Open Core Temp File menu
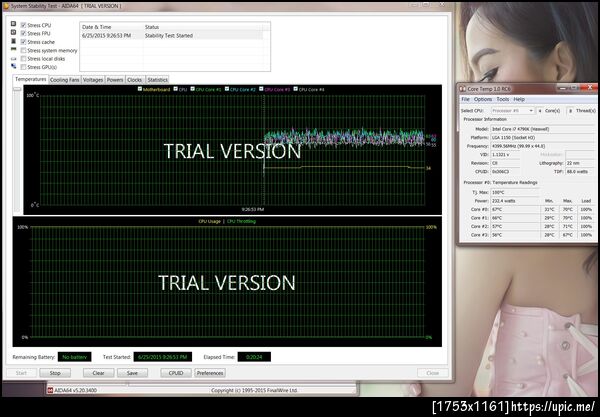The image size is (600, 417). click(465, 99)
